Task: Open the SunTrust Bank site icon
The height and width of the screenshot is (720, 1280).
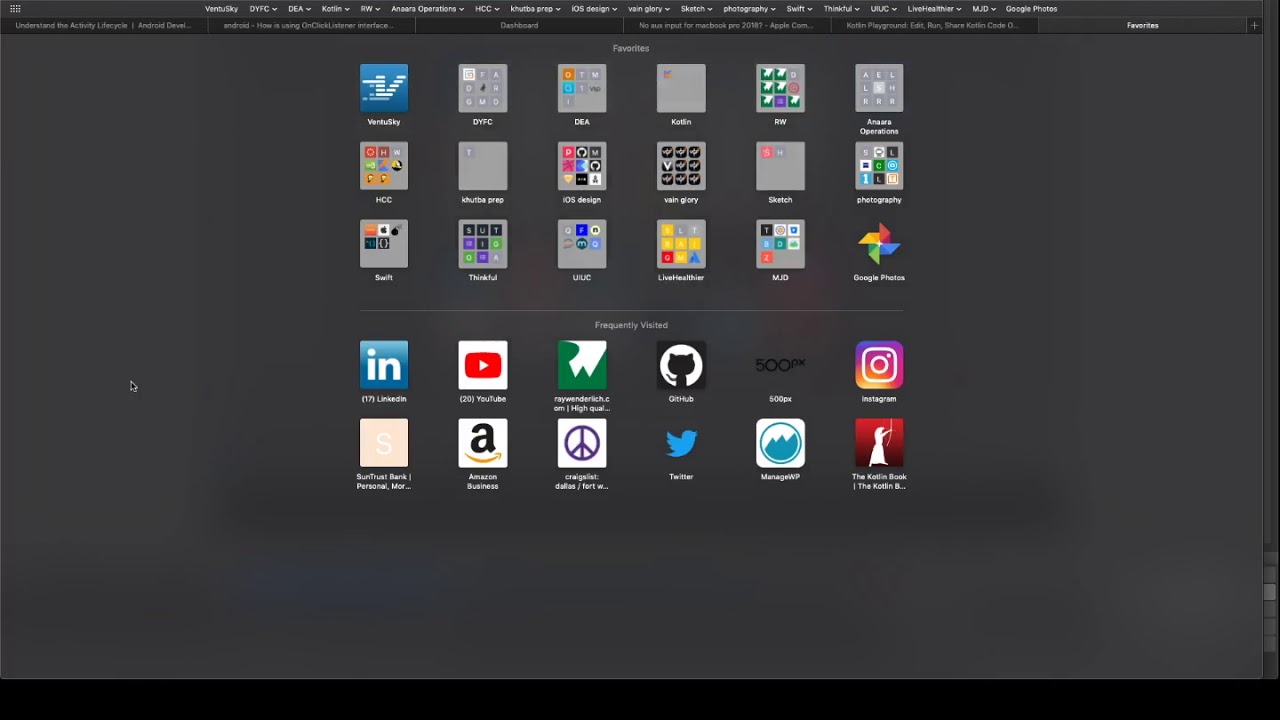Action: pos(384,443)
